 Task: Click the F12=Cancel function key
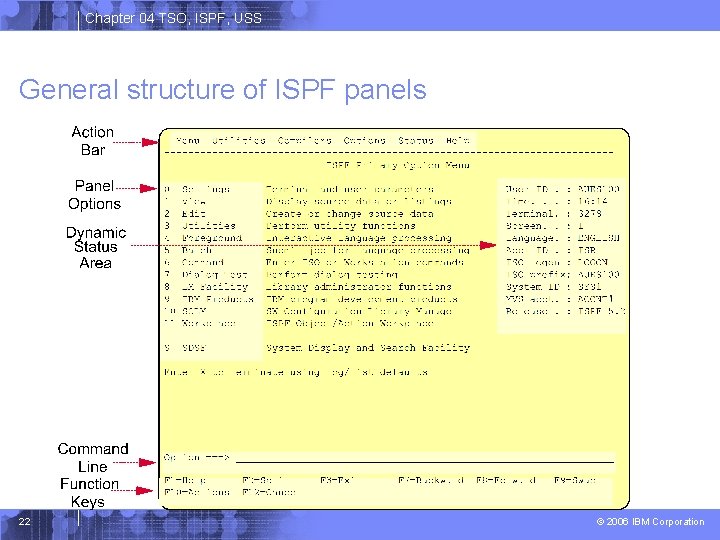[x=269, y=492]
